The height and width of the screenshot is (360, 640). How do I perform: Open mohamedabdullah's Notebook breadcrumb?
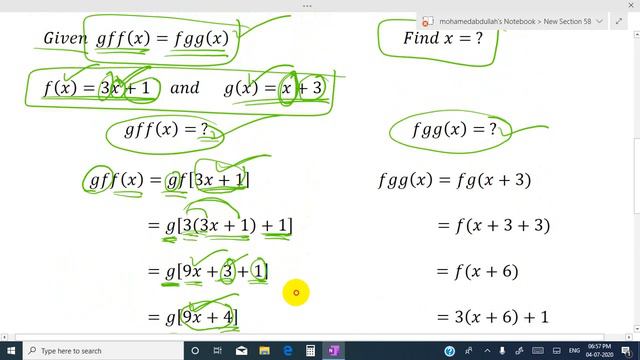(x=487, y=21)
